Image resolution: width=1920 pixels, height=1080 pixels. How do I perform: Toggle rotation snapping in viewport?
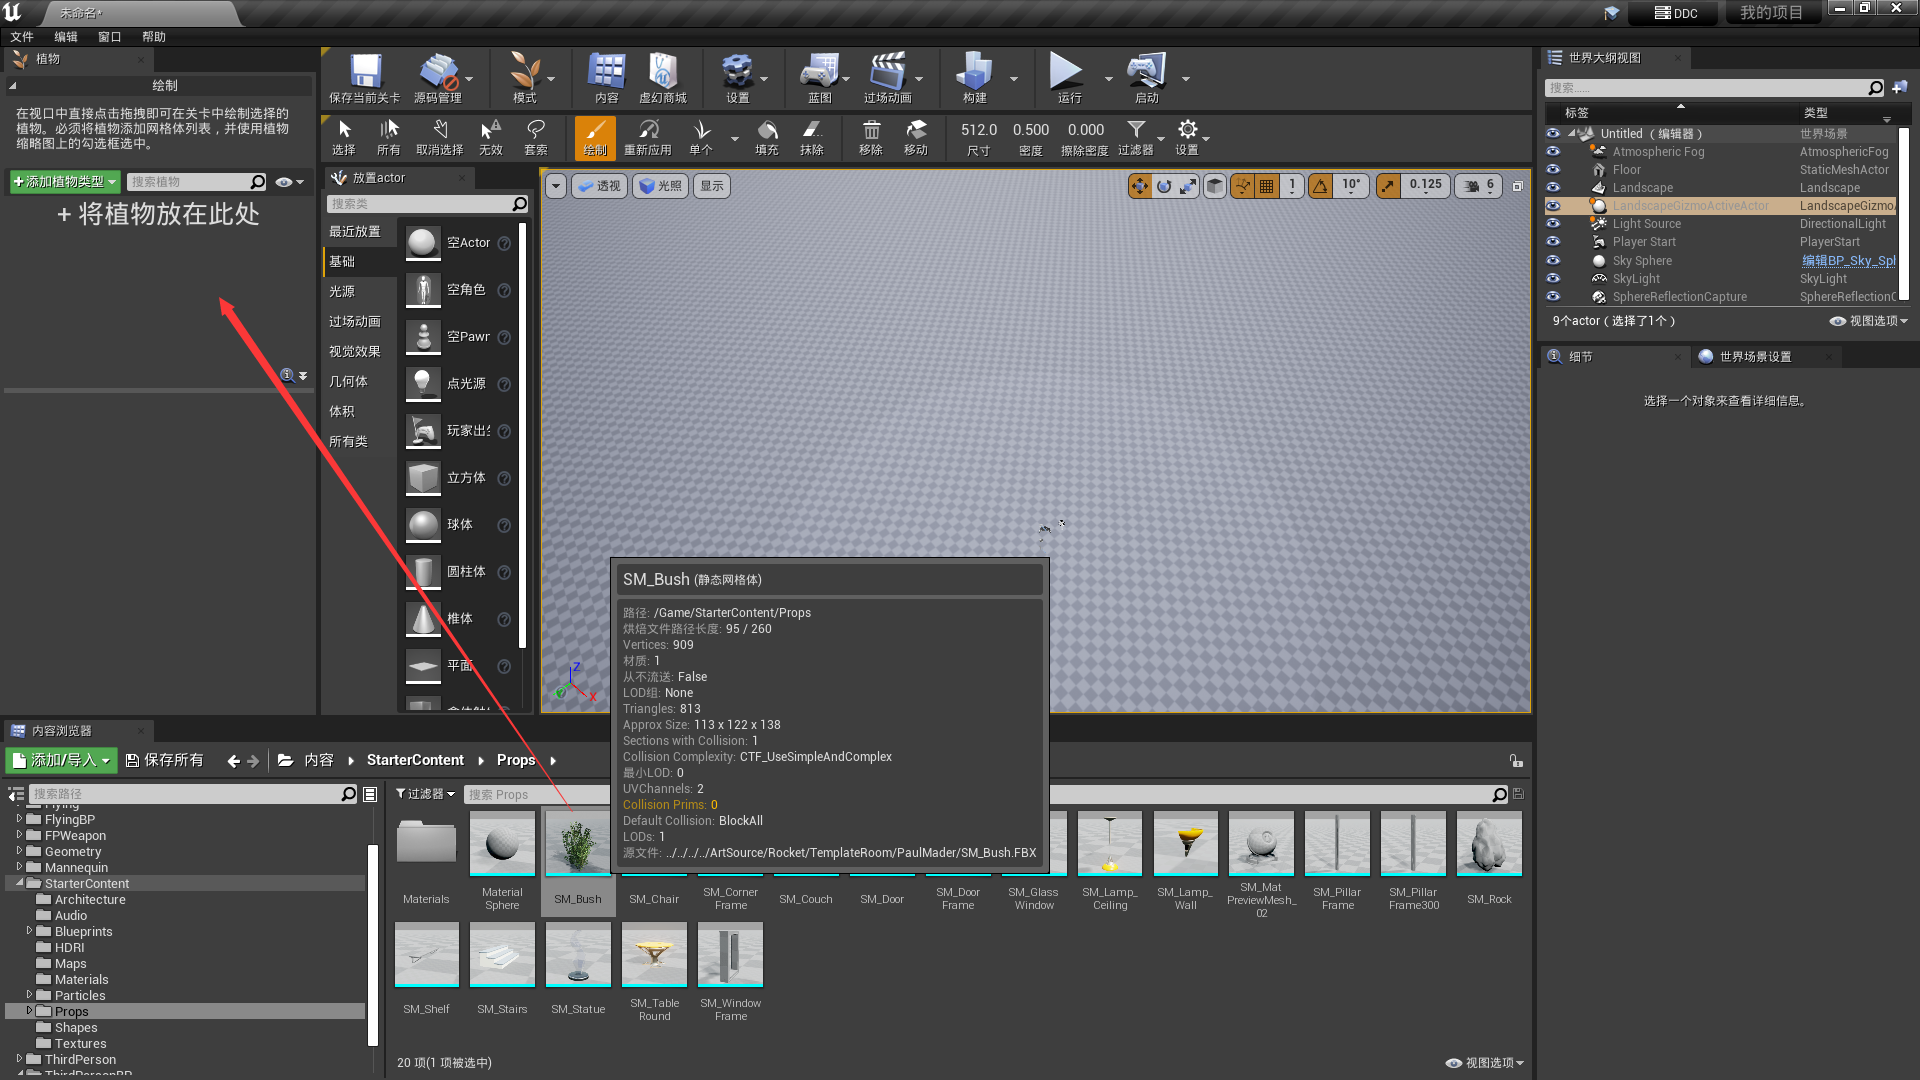tap(1320, 186)
